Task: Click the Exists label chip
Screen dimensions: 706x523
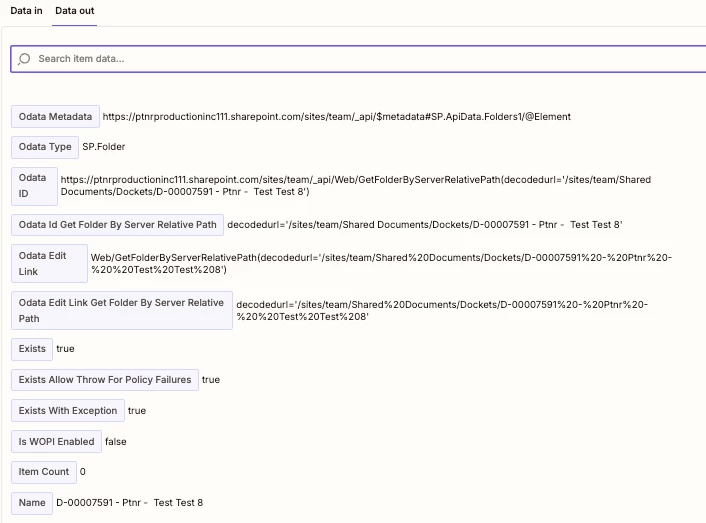Action: point(32,349)
